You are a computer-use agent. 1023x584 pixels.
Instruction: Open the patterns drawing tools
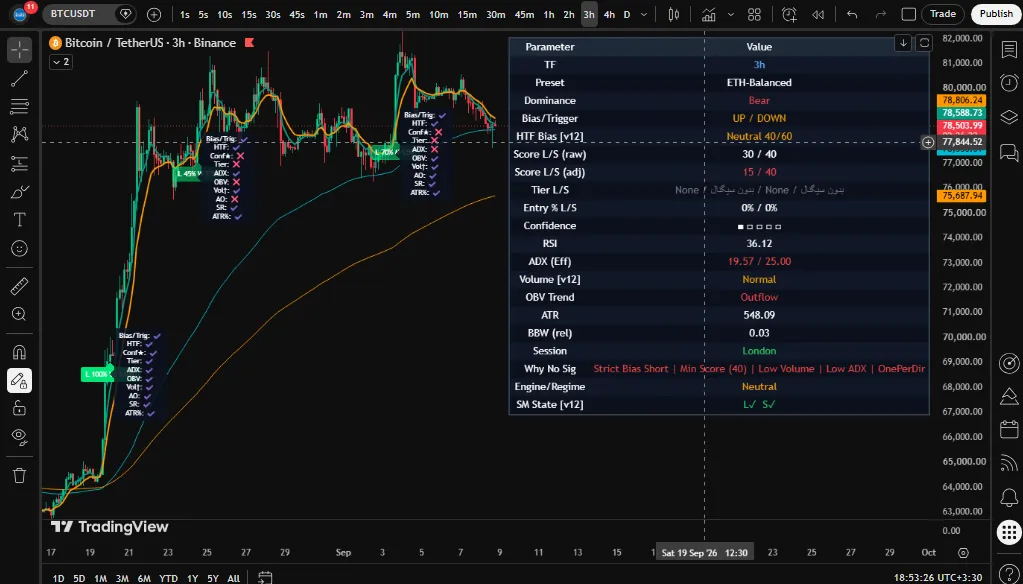pos(20,134)
